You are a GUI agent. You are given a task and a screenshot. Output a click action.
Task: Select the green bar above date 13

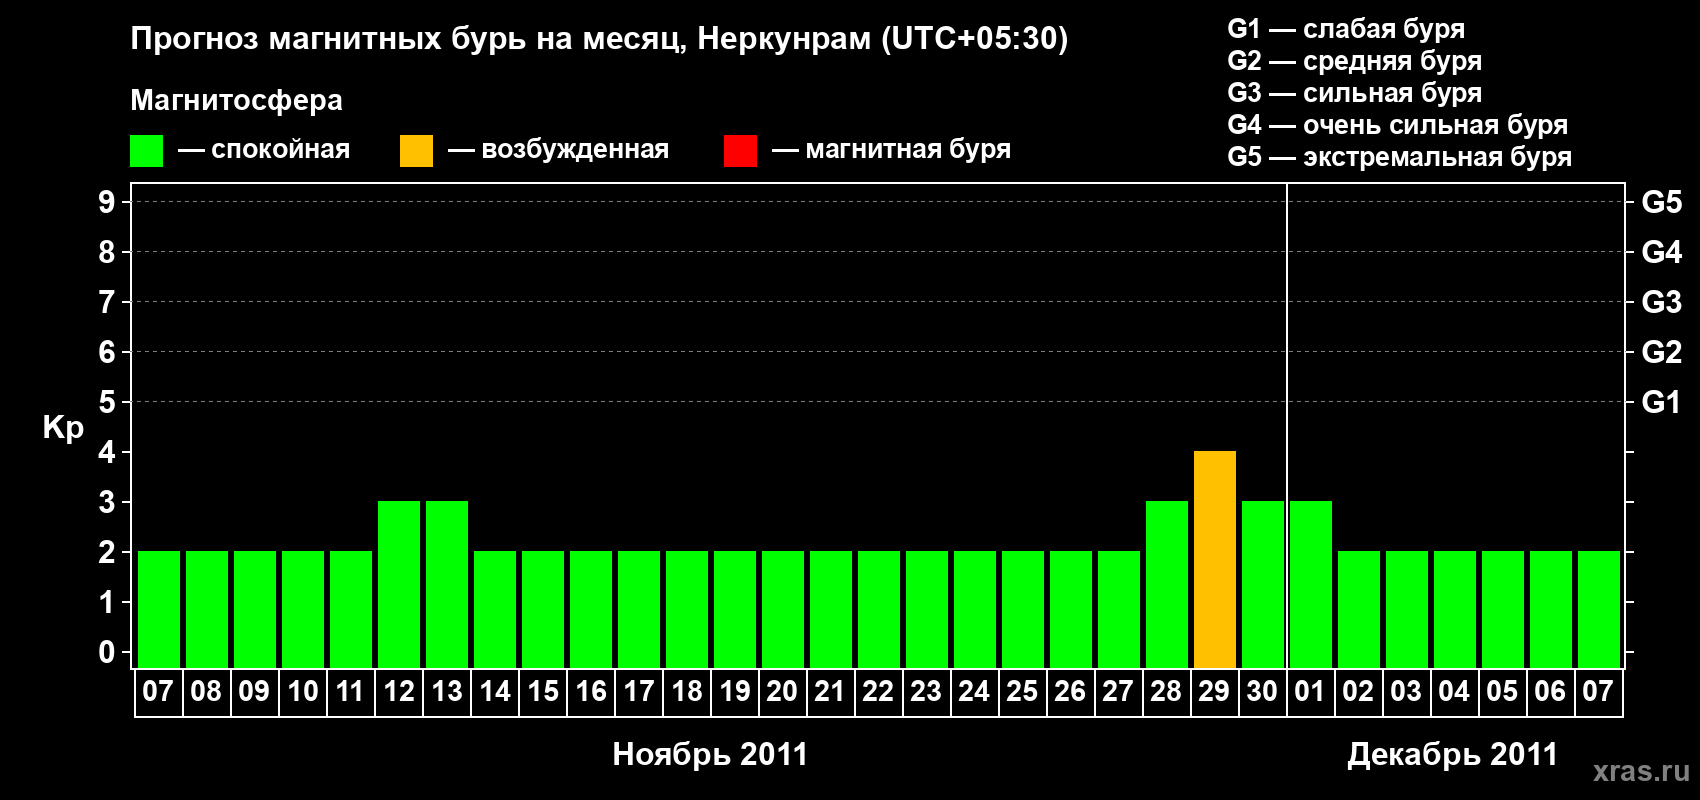[x=447, y=585]
